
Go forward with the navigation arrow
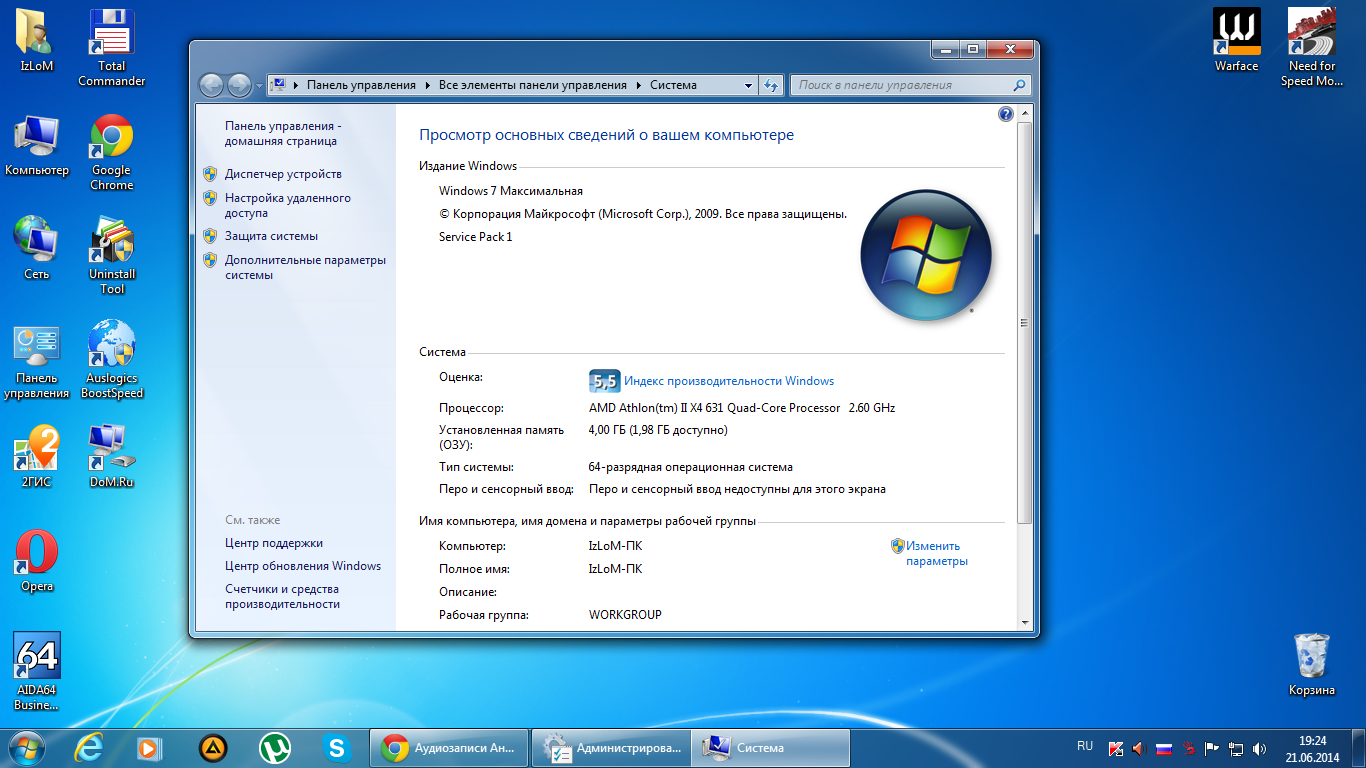[x=239, y=85]
